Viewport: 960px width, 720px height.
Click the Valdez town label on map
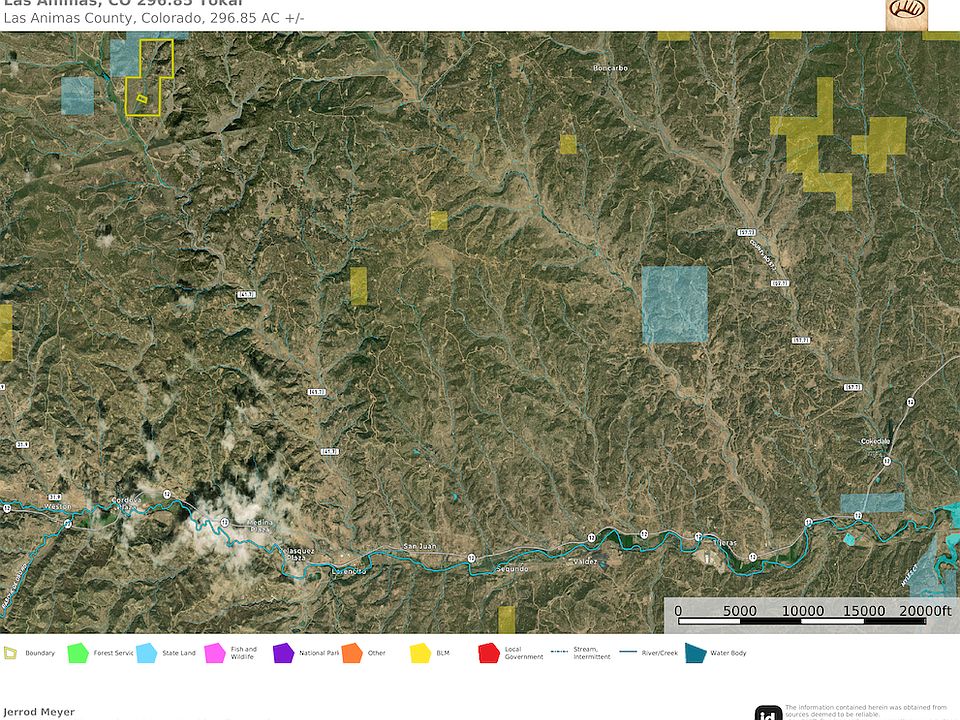point(586,561)
